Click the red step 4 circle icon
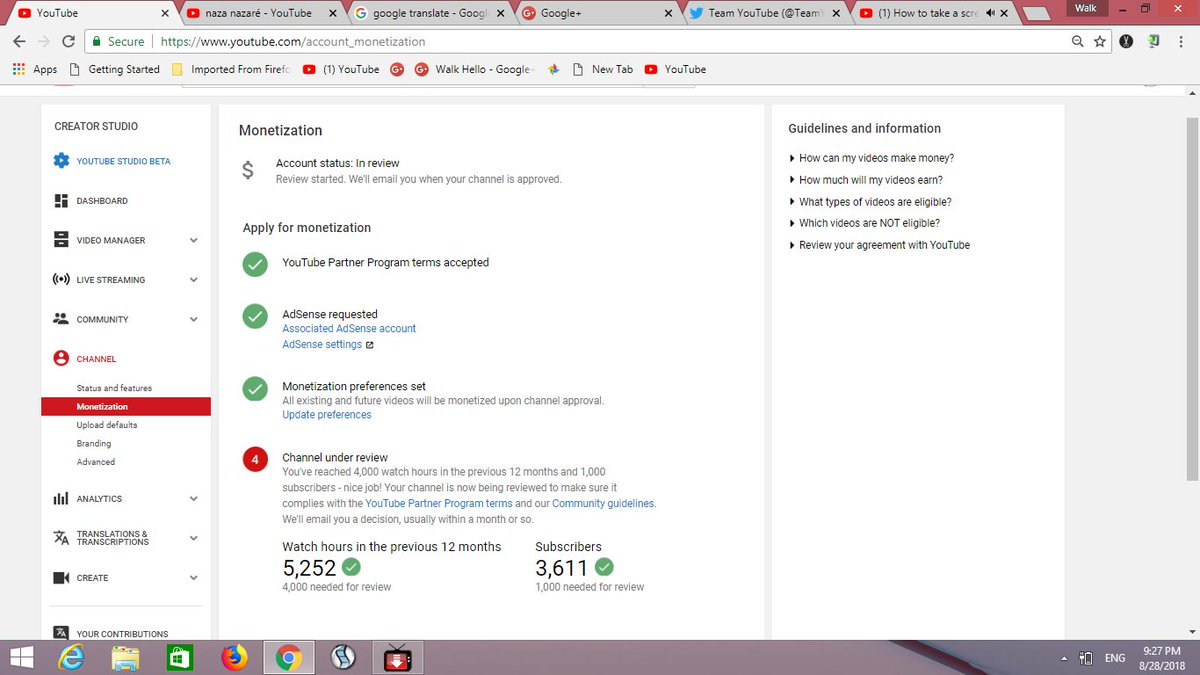Screen dimensions: 1200x675 tap(255, 460)
